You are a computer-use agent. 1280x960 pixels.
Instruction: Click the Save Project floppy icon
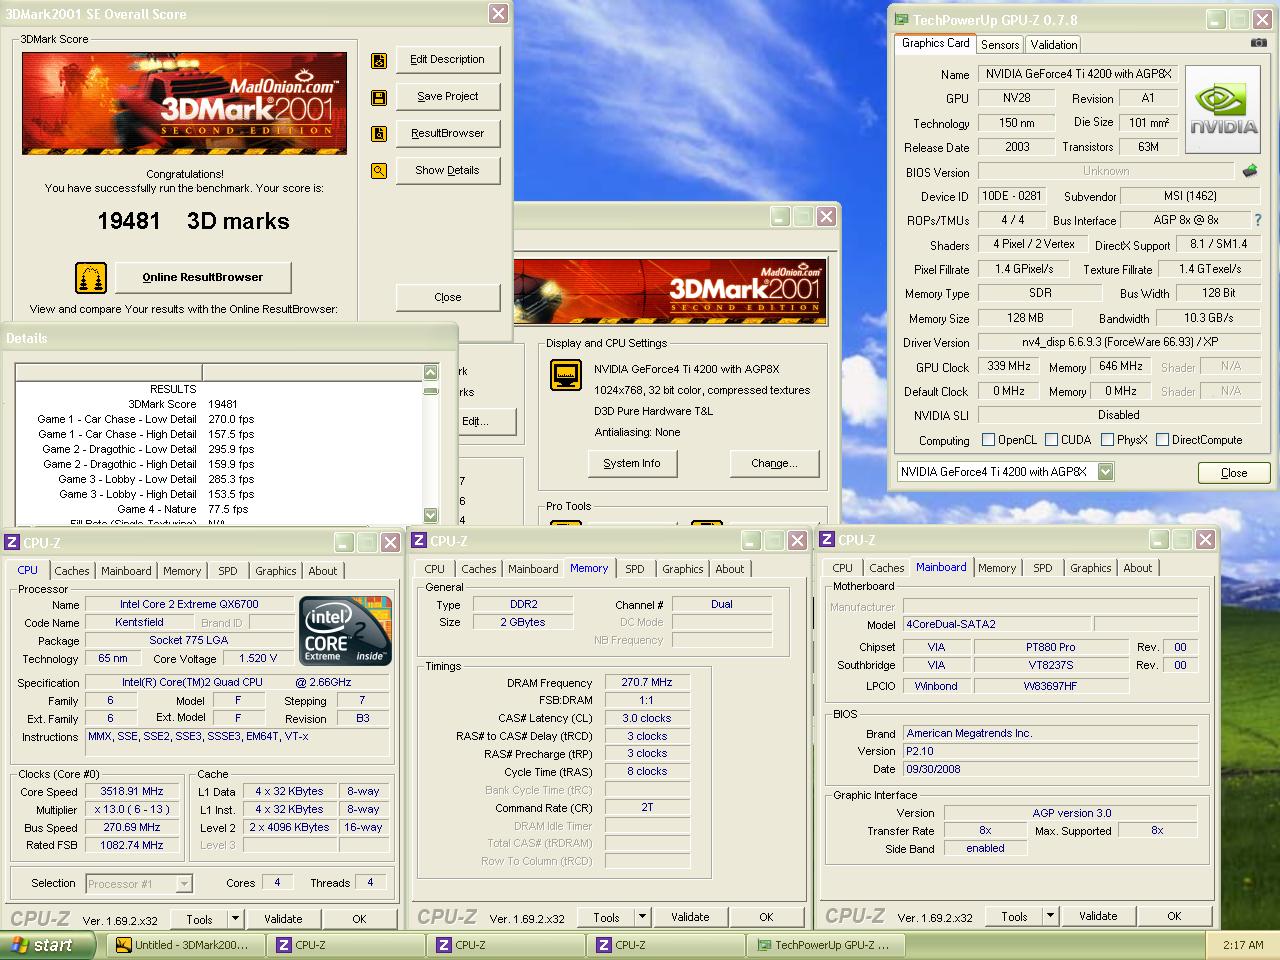tap(379, 97)
